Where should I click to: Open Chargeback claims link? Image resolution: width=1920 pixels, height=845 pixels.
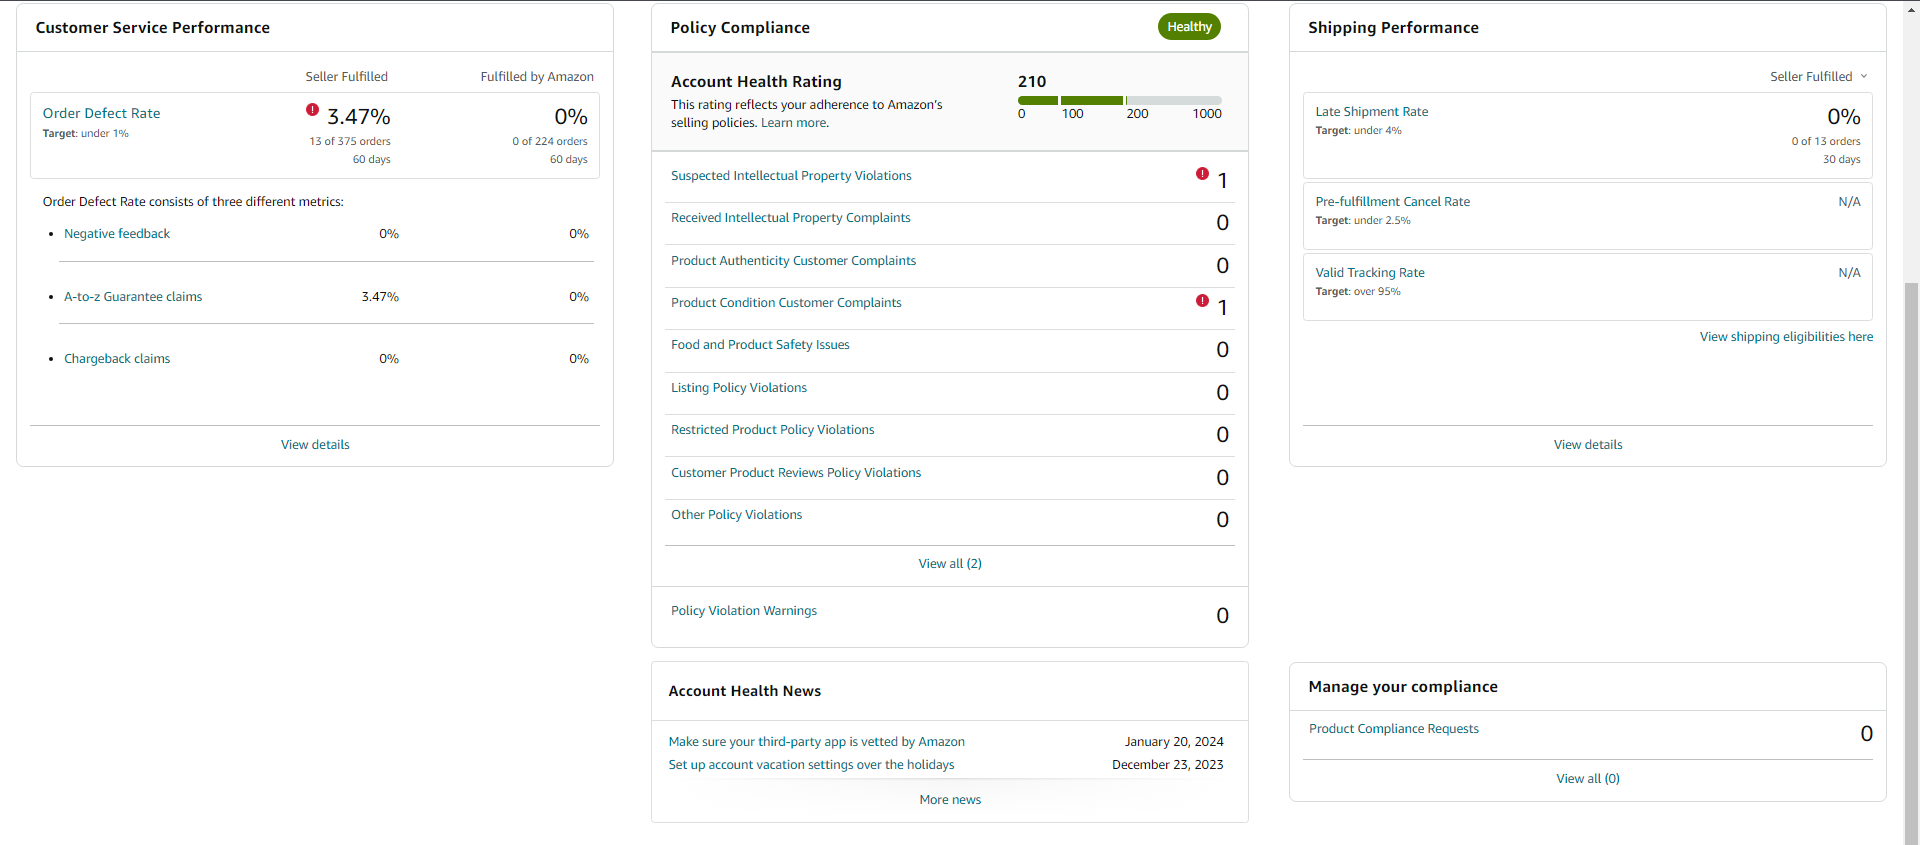pyautogui.click(x=117, y=359)
